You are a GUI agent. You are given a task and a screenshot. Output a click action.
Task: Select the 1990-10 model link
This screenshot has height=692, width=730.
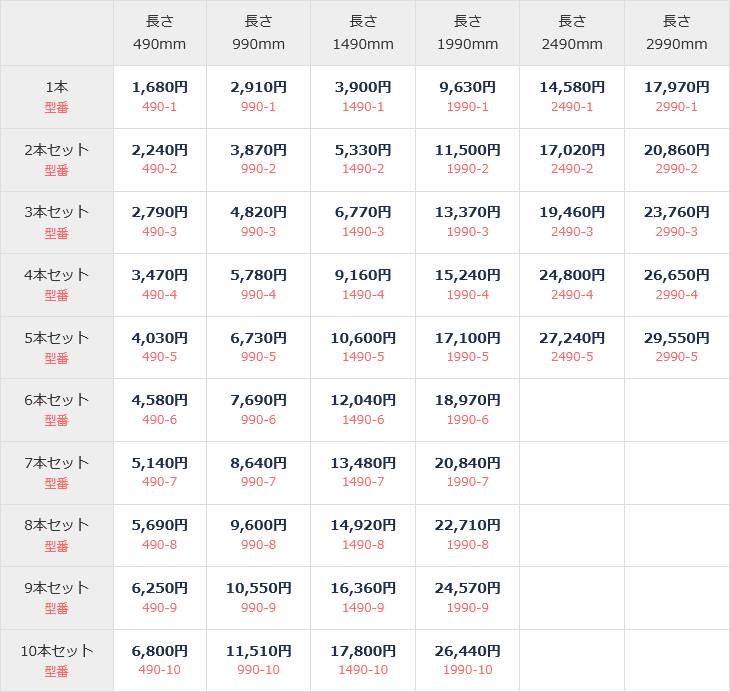pyautogui.click(x=467, y=670)
